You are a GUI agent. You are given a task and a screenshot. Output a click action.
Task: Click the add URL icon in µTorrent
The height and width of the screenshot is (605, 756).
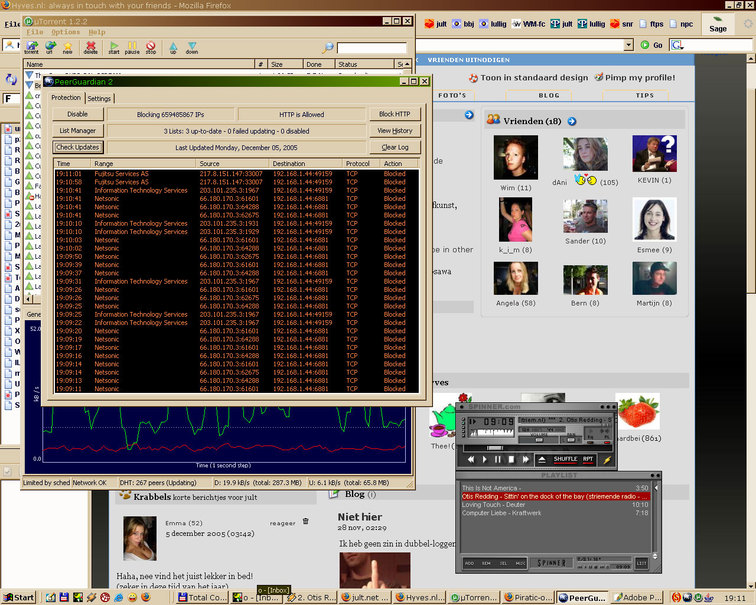pos(50,47)
